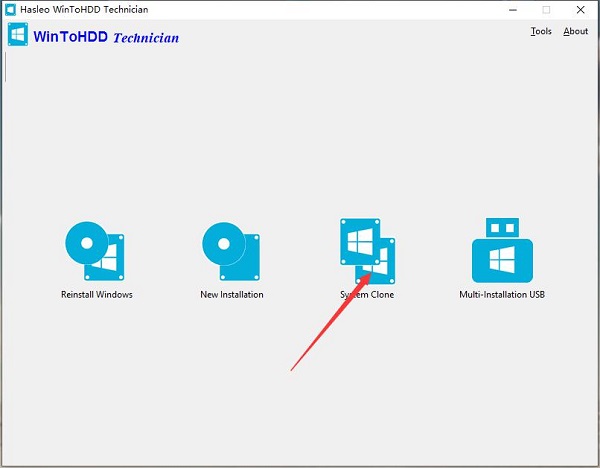Image resolution: width=600 pixels, height=468 pixels.
Task: Open the About menu
Action: pyautogui.click(x=575, y=31)
